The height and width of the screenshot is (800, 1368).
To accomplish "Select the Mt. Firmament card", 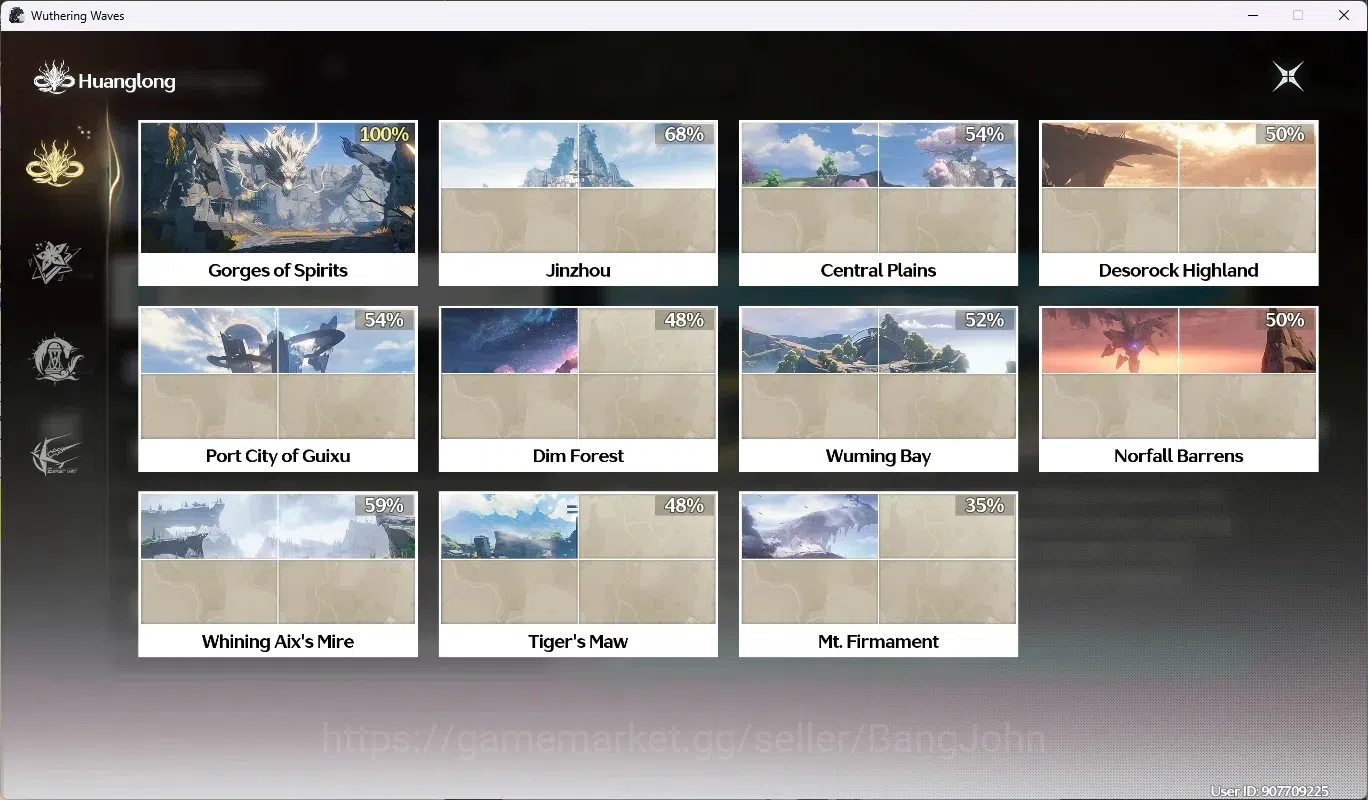I will click(x=878, y=574).
